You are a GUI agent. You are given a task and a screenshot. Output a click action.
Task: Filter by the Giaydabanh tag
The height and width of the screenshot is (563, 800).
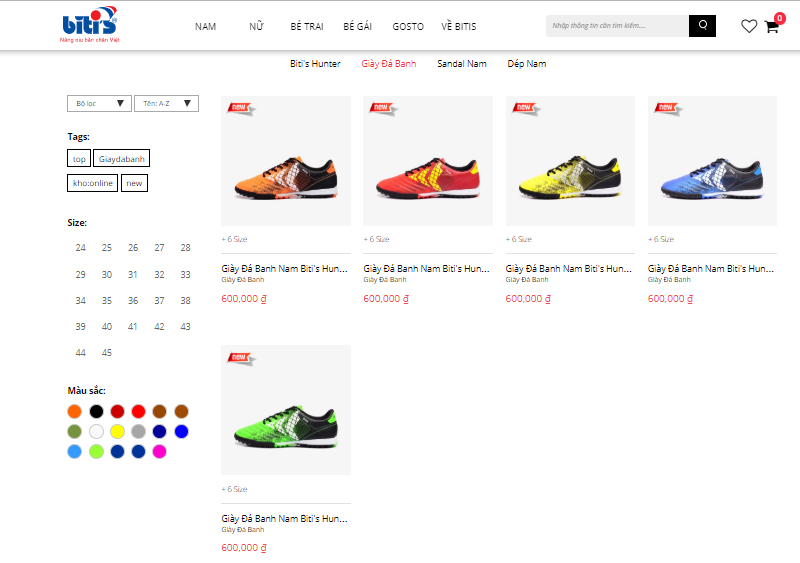click(121, 158)
